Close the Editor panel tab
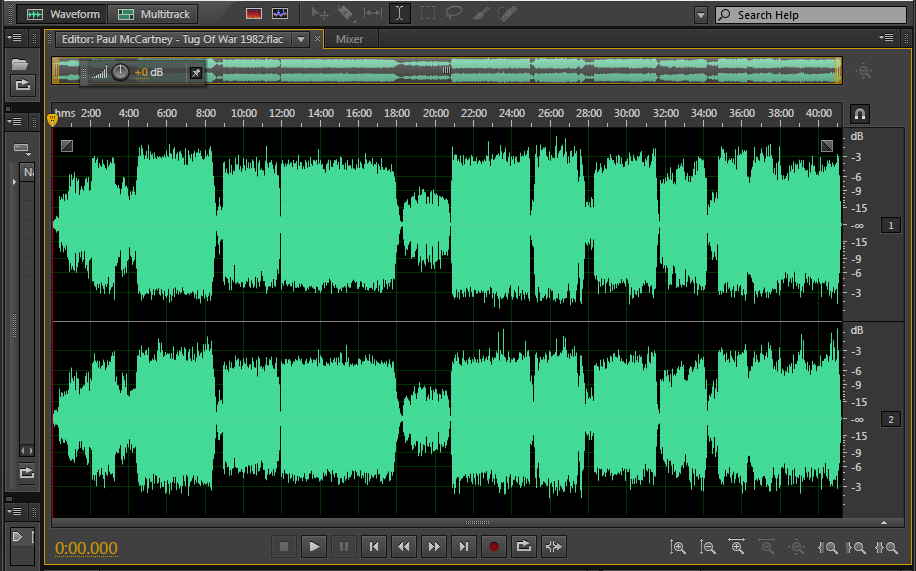The image size is (916, 571). click(317, 39)
